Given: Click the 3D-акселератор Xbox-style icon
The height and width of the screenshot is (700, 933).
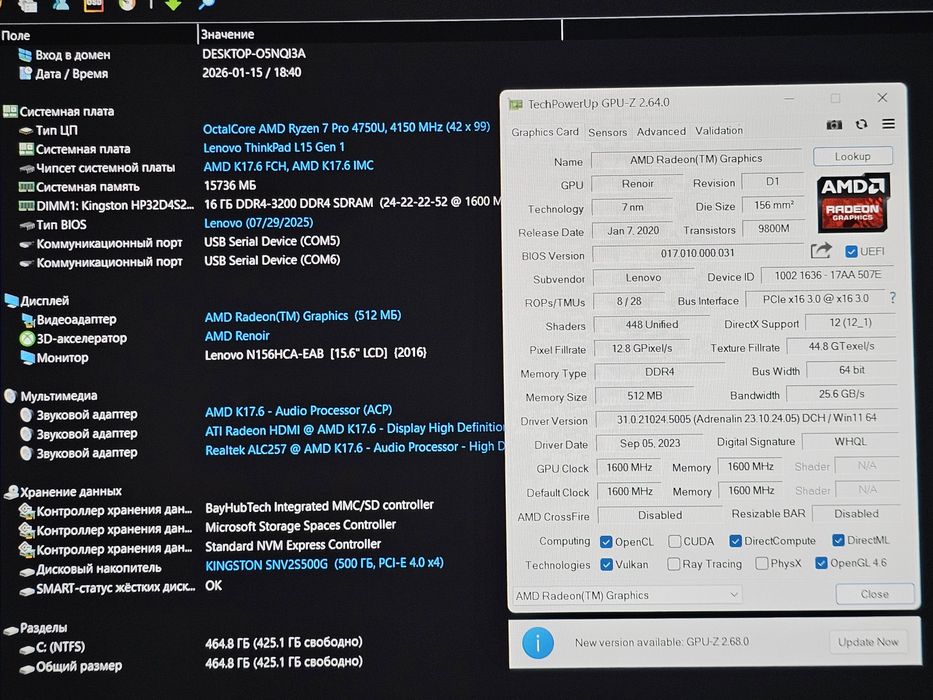Looking at the screenshot, I should 27,339.
